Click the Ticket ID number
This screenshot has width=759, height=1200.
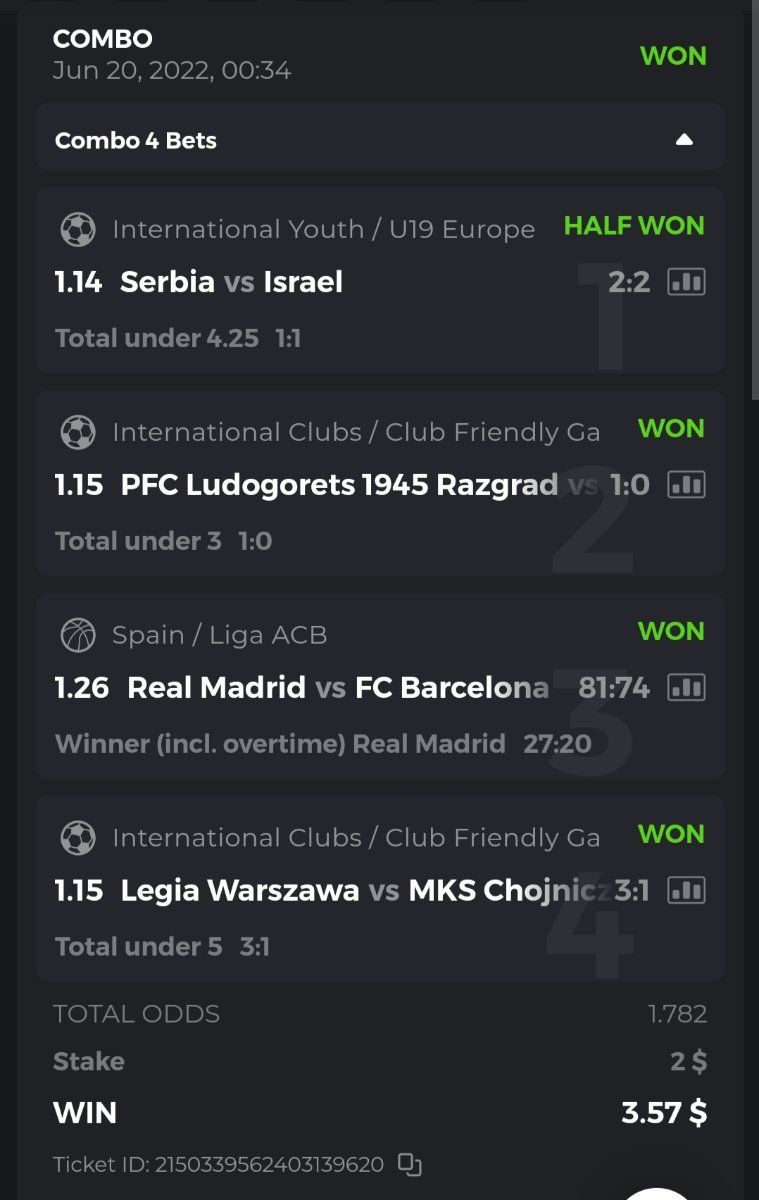(x=268, y=1164)
